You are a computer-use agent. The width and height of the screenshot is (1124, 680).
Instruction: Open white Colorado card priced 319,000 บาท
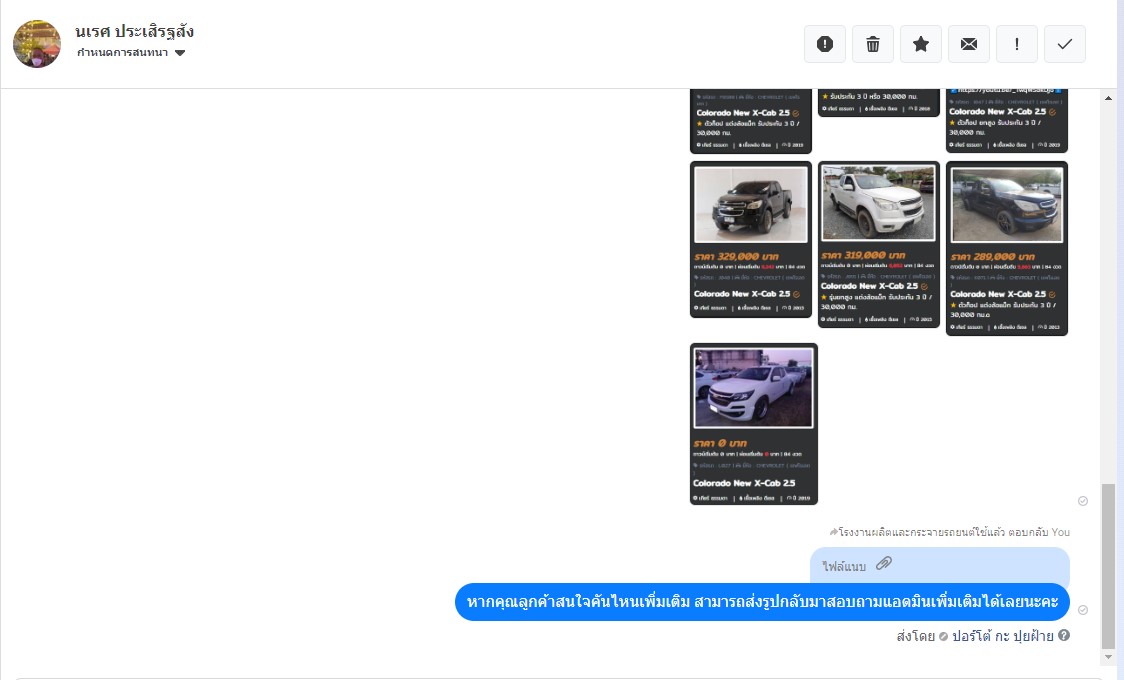pyautogui.click(x=878, y=244)
